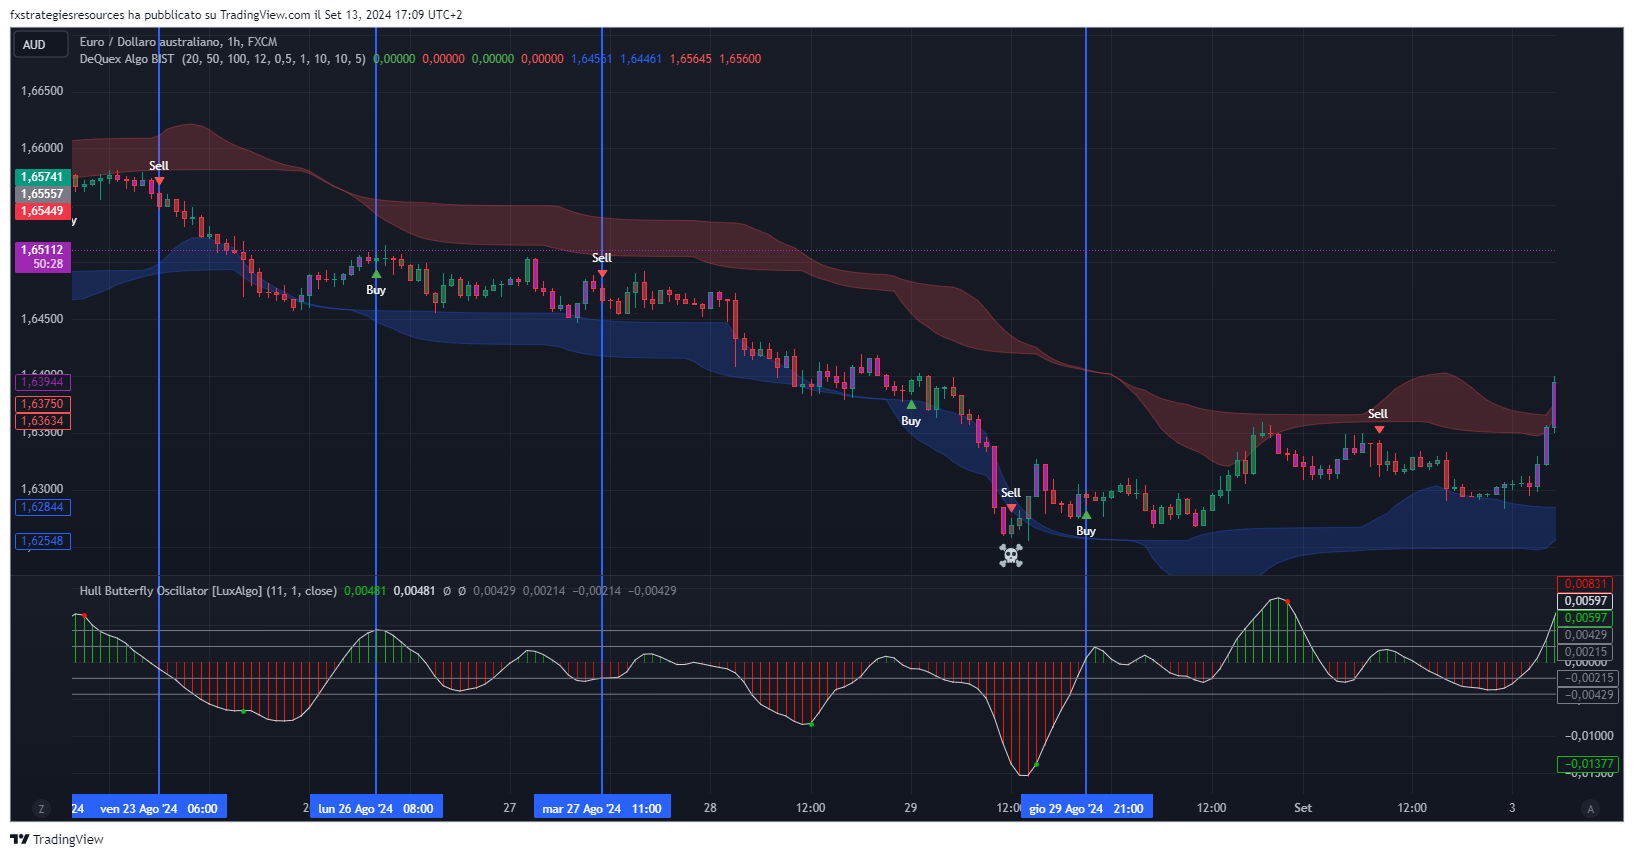This screenshot has width=1634, height=857.
Task: Click the Buy arrow at the gio 29 Ago line
Action: 1086,515
